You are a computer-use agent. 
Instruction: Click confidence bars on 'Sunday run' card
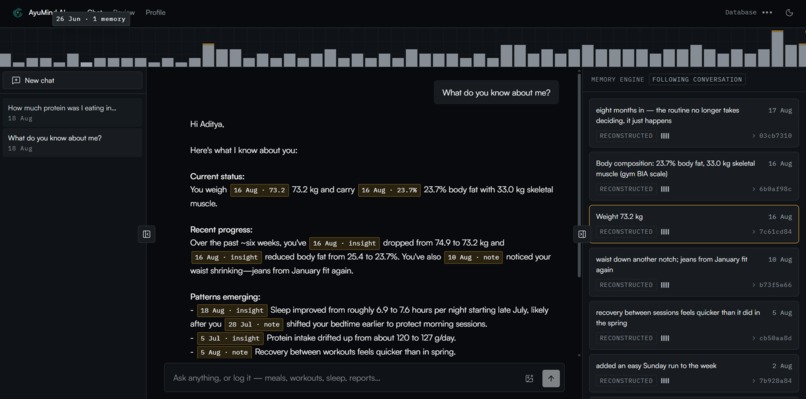point(665,380)
